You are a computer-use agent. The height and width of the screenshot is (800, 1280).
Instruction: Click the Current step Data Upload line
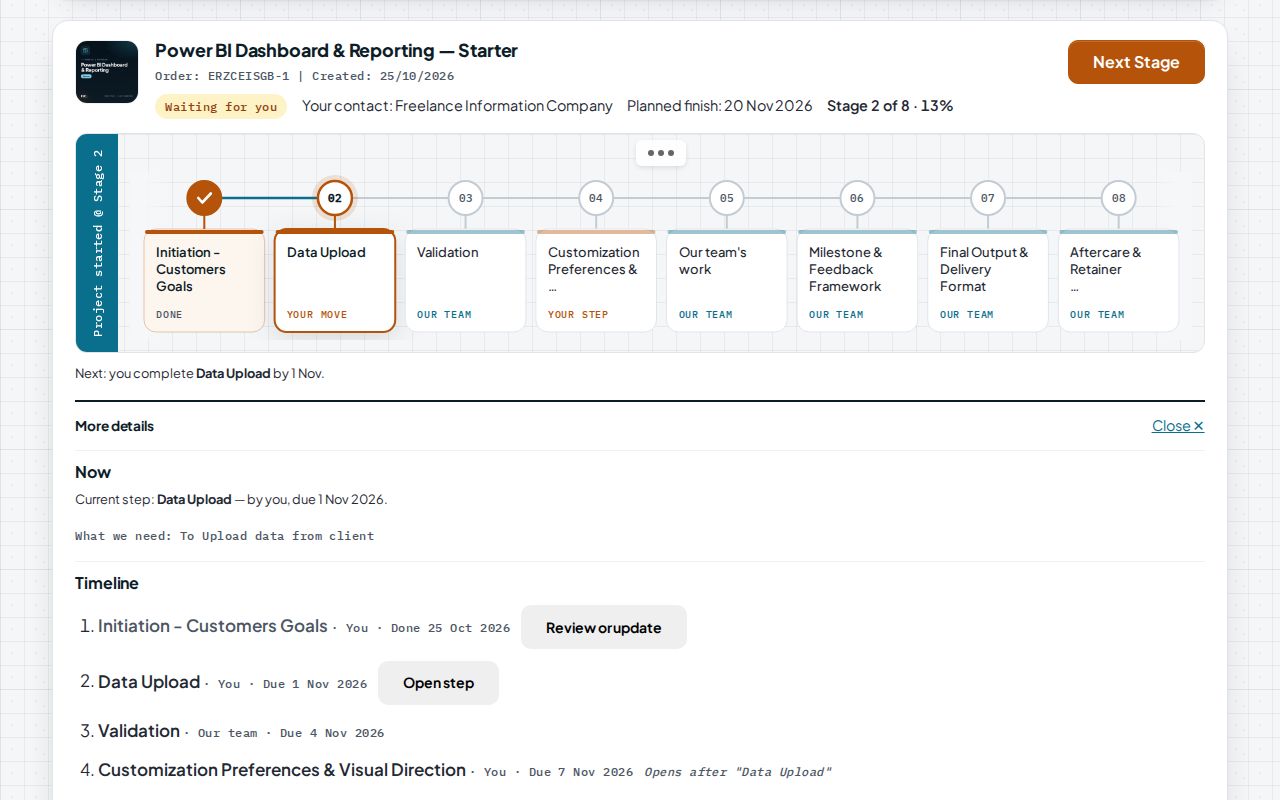coord(231,499)
